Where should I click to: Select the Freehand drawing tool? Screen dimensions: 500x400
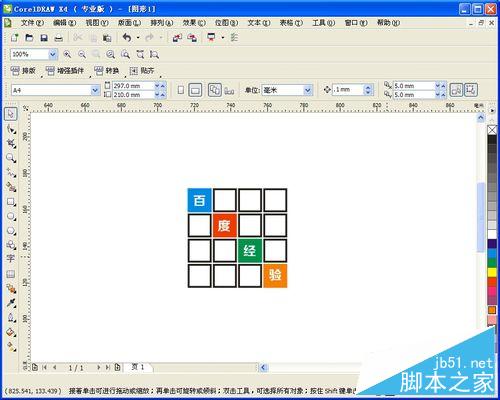(11, 173)
